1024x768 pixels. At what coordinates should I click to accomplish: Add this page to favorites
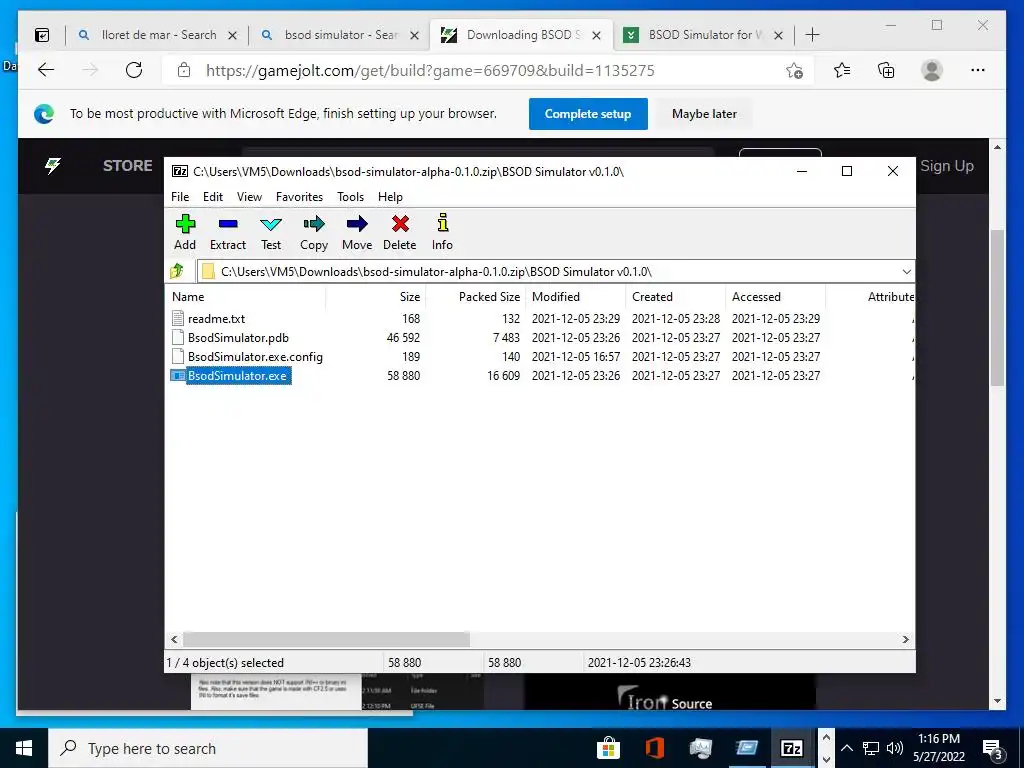[794, 71]
